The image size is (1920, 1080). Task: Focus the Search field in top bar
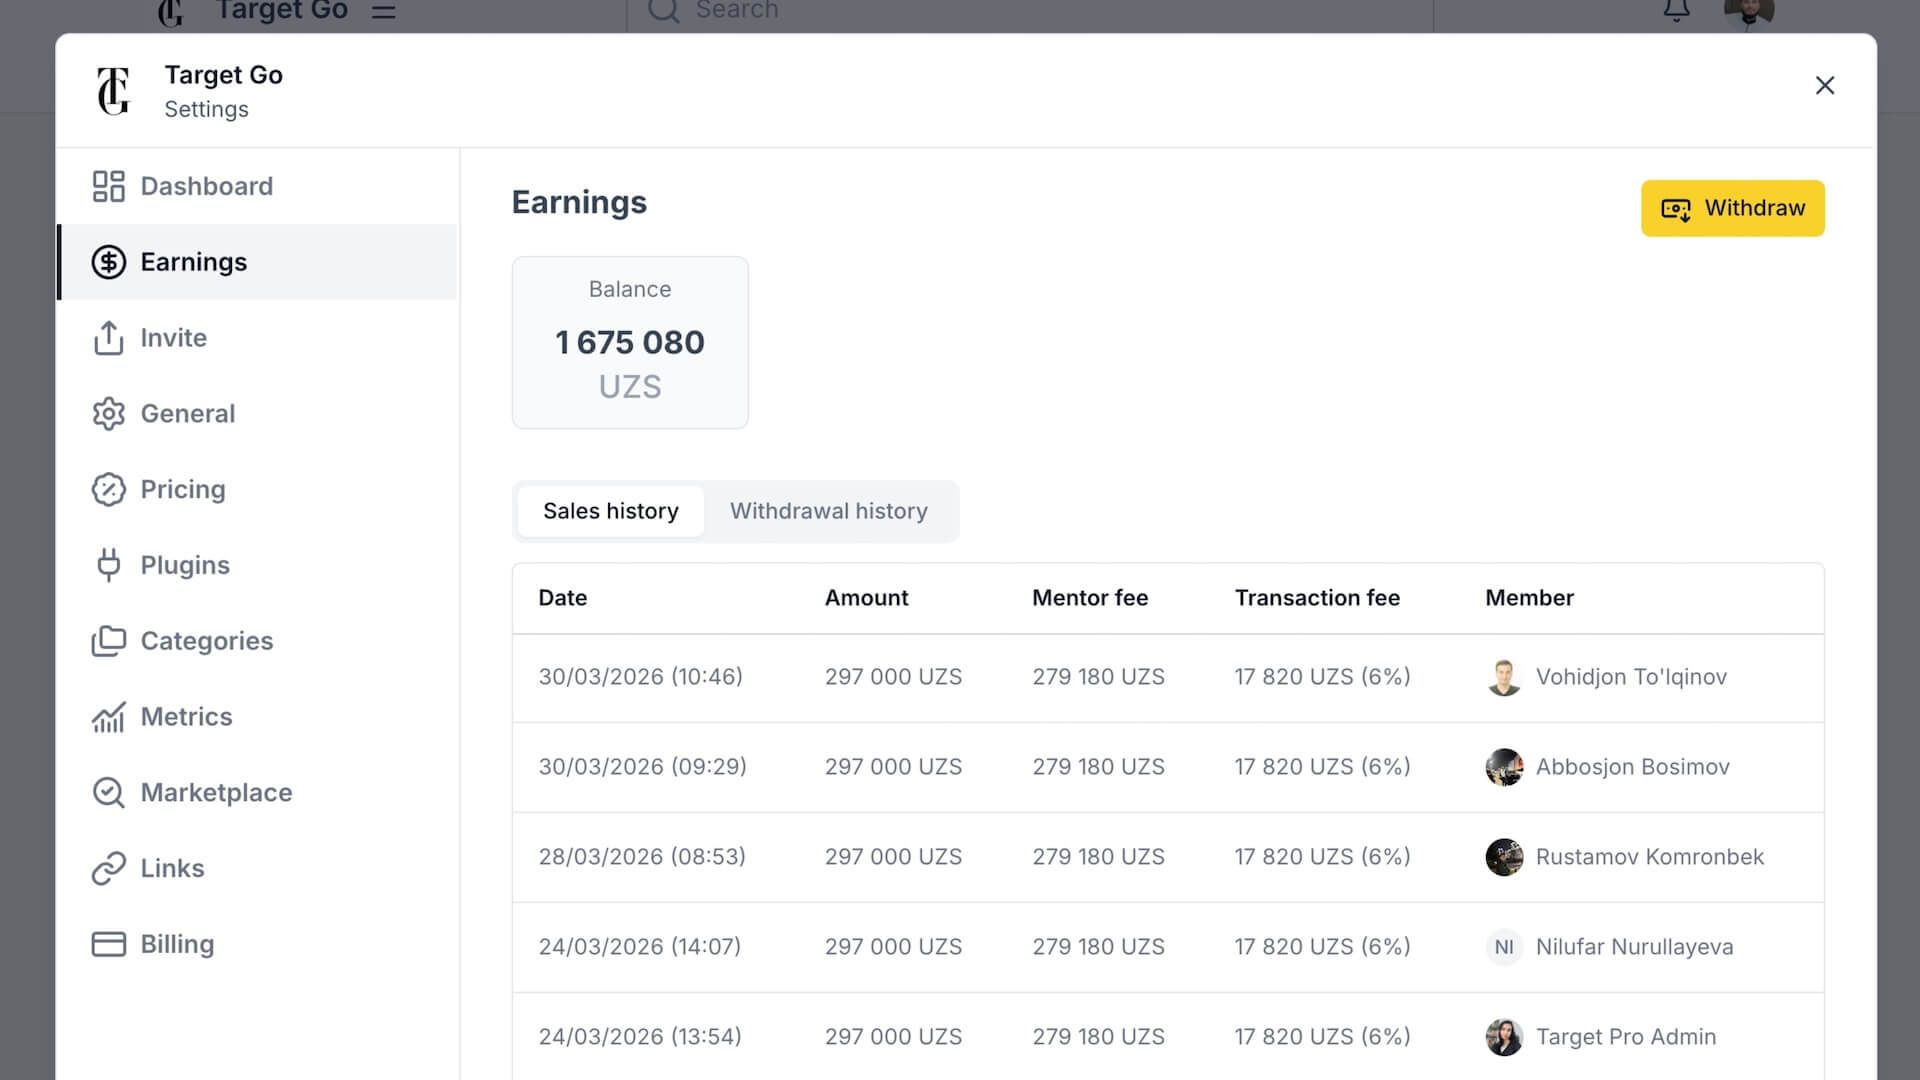pyautogui.click(x=1030, y=12)
